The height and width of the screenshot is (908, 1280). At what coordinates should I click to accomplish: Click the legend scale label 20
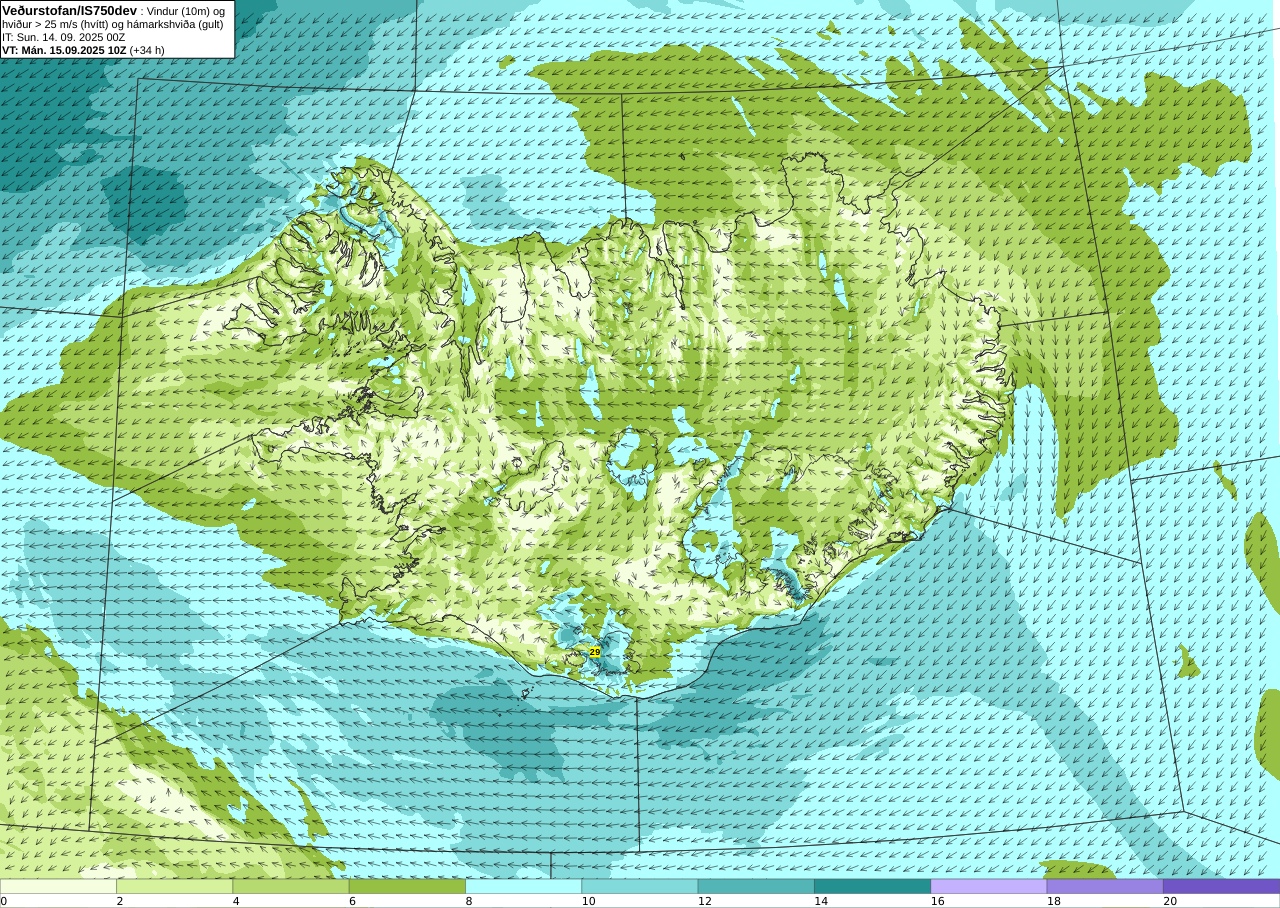[1170, 901]
